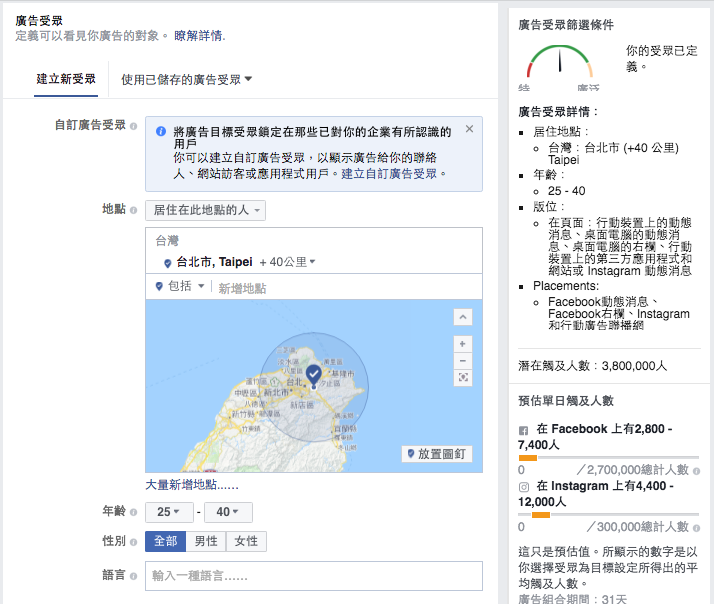The height and width of the screenshot is (604, 714).
Task: Click info icon next to 年齡 label
Action: (x=133, y=512)
